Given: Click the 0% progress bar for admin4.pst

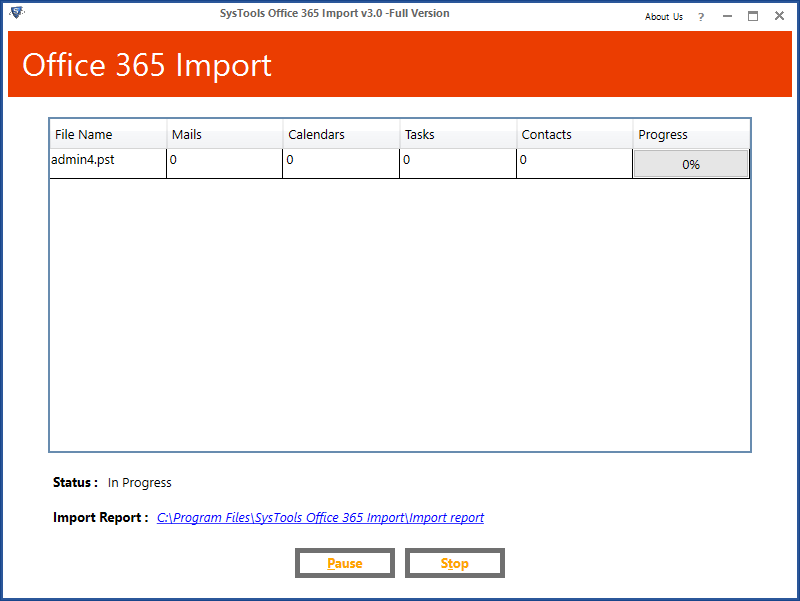Looking at the screenshot, I should coord(691,164).
